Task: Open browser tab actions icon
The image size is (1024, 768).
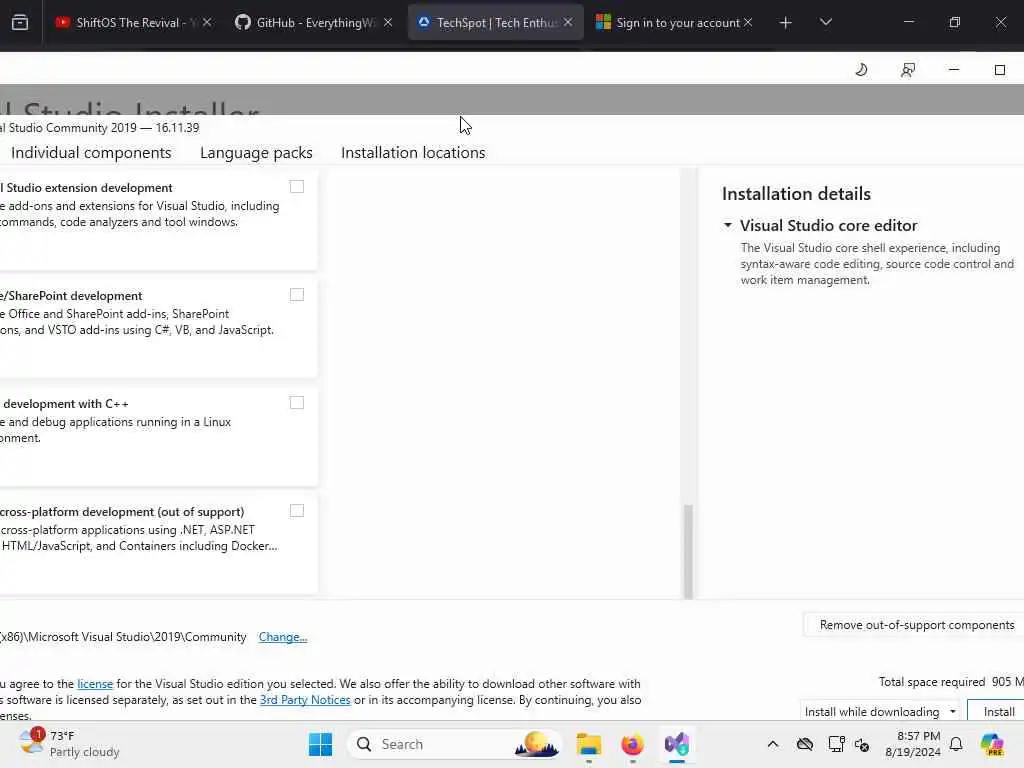Action: click(x=20, y=23)
